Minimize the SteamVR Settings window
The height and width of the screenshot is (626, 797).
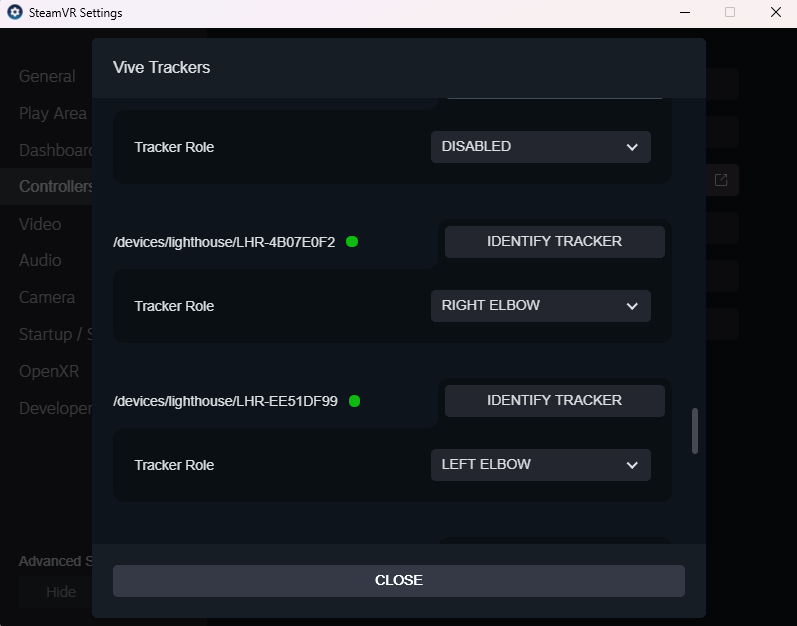[x=685, y=12]
